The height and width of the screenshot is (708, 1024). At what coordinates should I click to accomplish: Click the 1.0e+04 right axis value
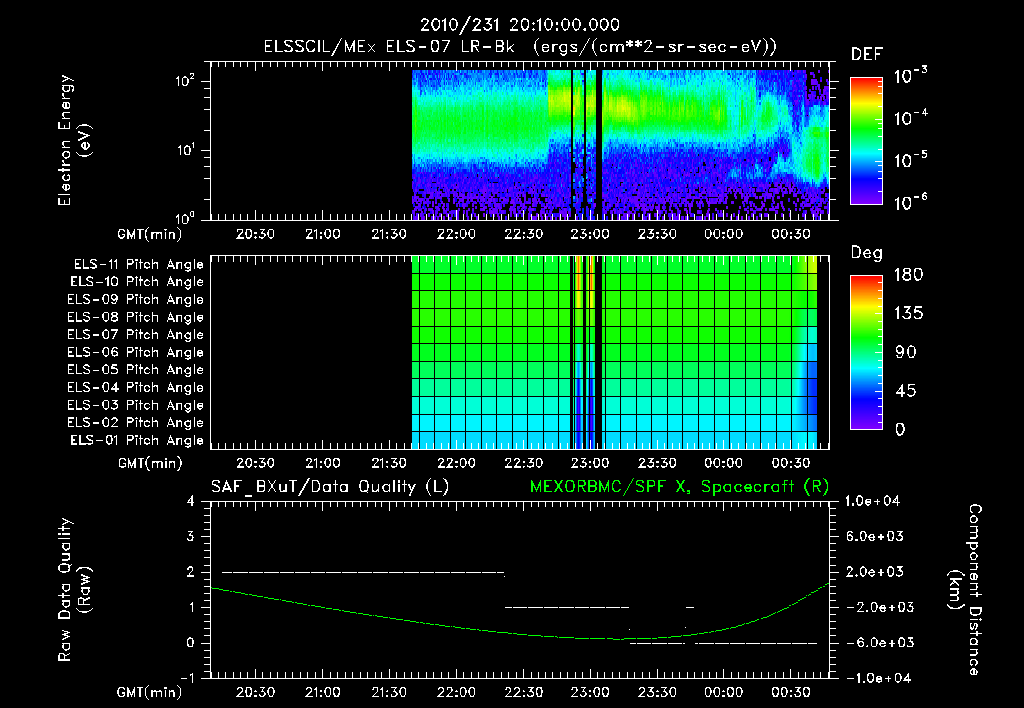[872, 501]
